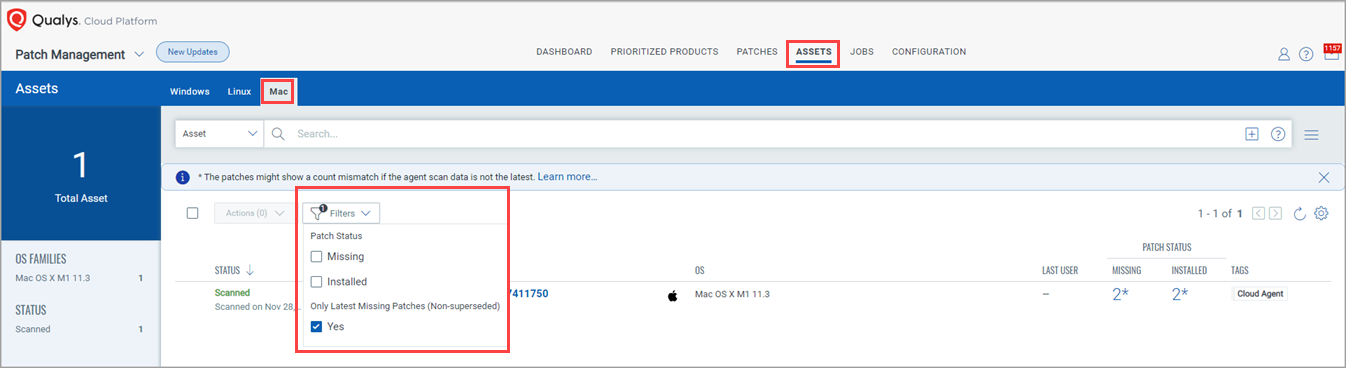Dismiss the patch count mismatch notice

(x=1324, y=177)
